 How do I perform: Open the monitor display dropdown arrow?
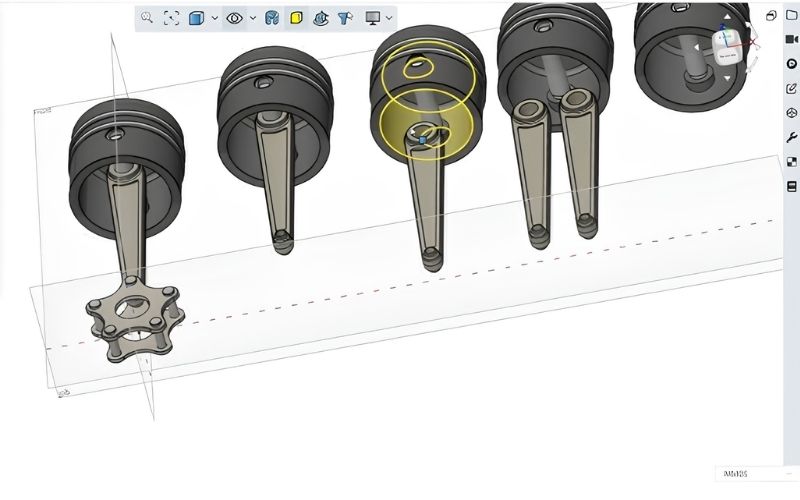pyautogui.click(x=389, y=18)
